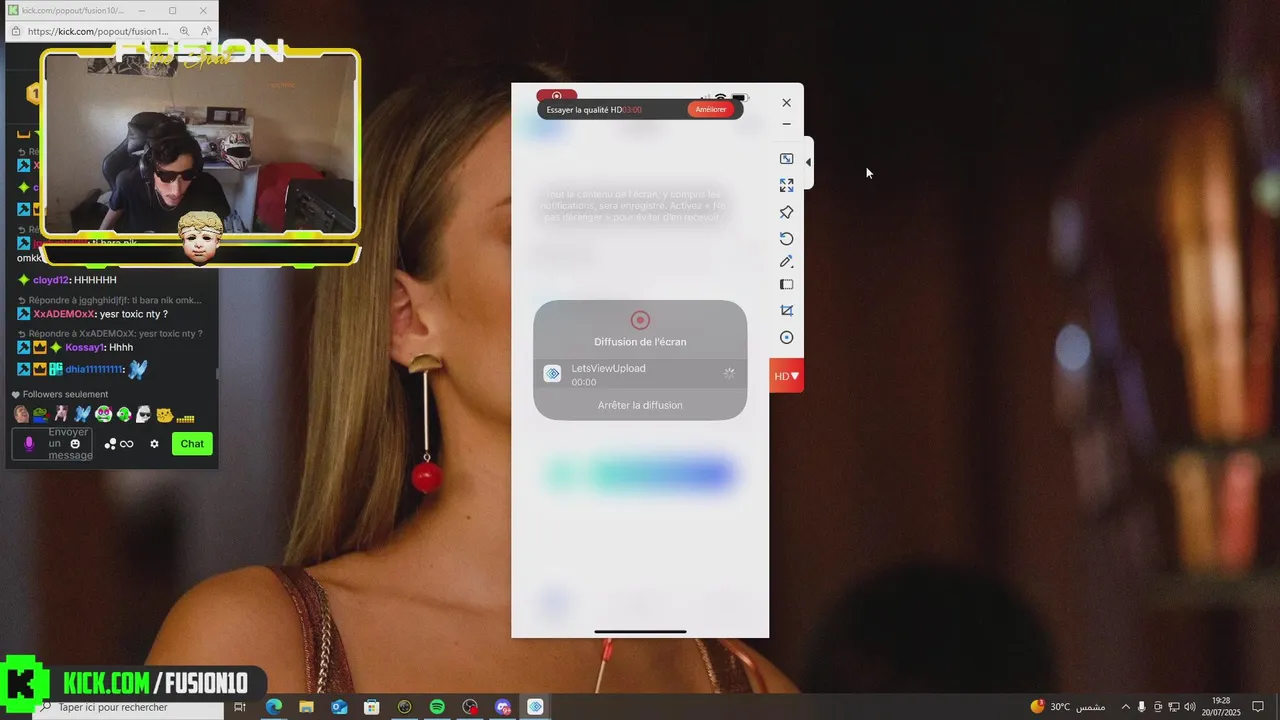Click the volume speaker icon in the system tray
The height and width of the screenshot is (720, 1280).
(1188, 707)
